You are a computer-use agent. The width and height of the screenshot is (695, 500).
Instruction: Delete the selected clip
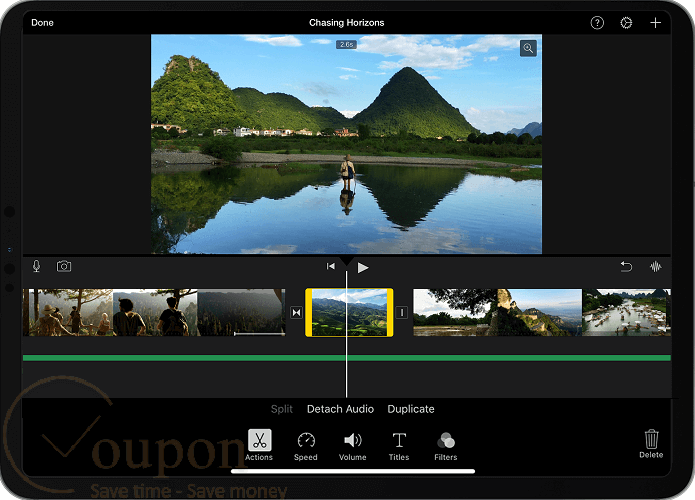[651, 444]
